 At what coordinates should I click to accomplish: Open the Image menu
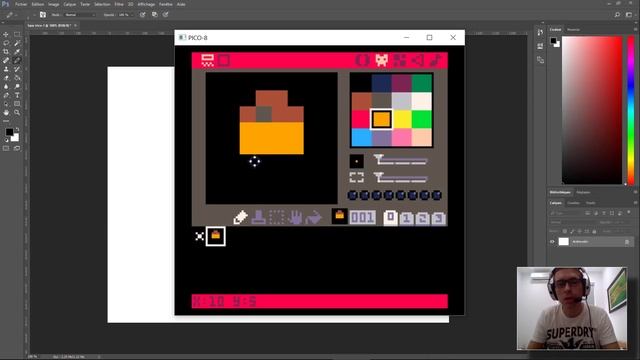point(53,4)
